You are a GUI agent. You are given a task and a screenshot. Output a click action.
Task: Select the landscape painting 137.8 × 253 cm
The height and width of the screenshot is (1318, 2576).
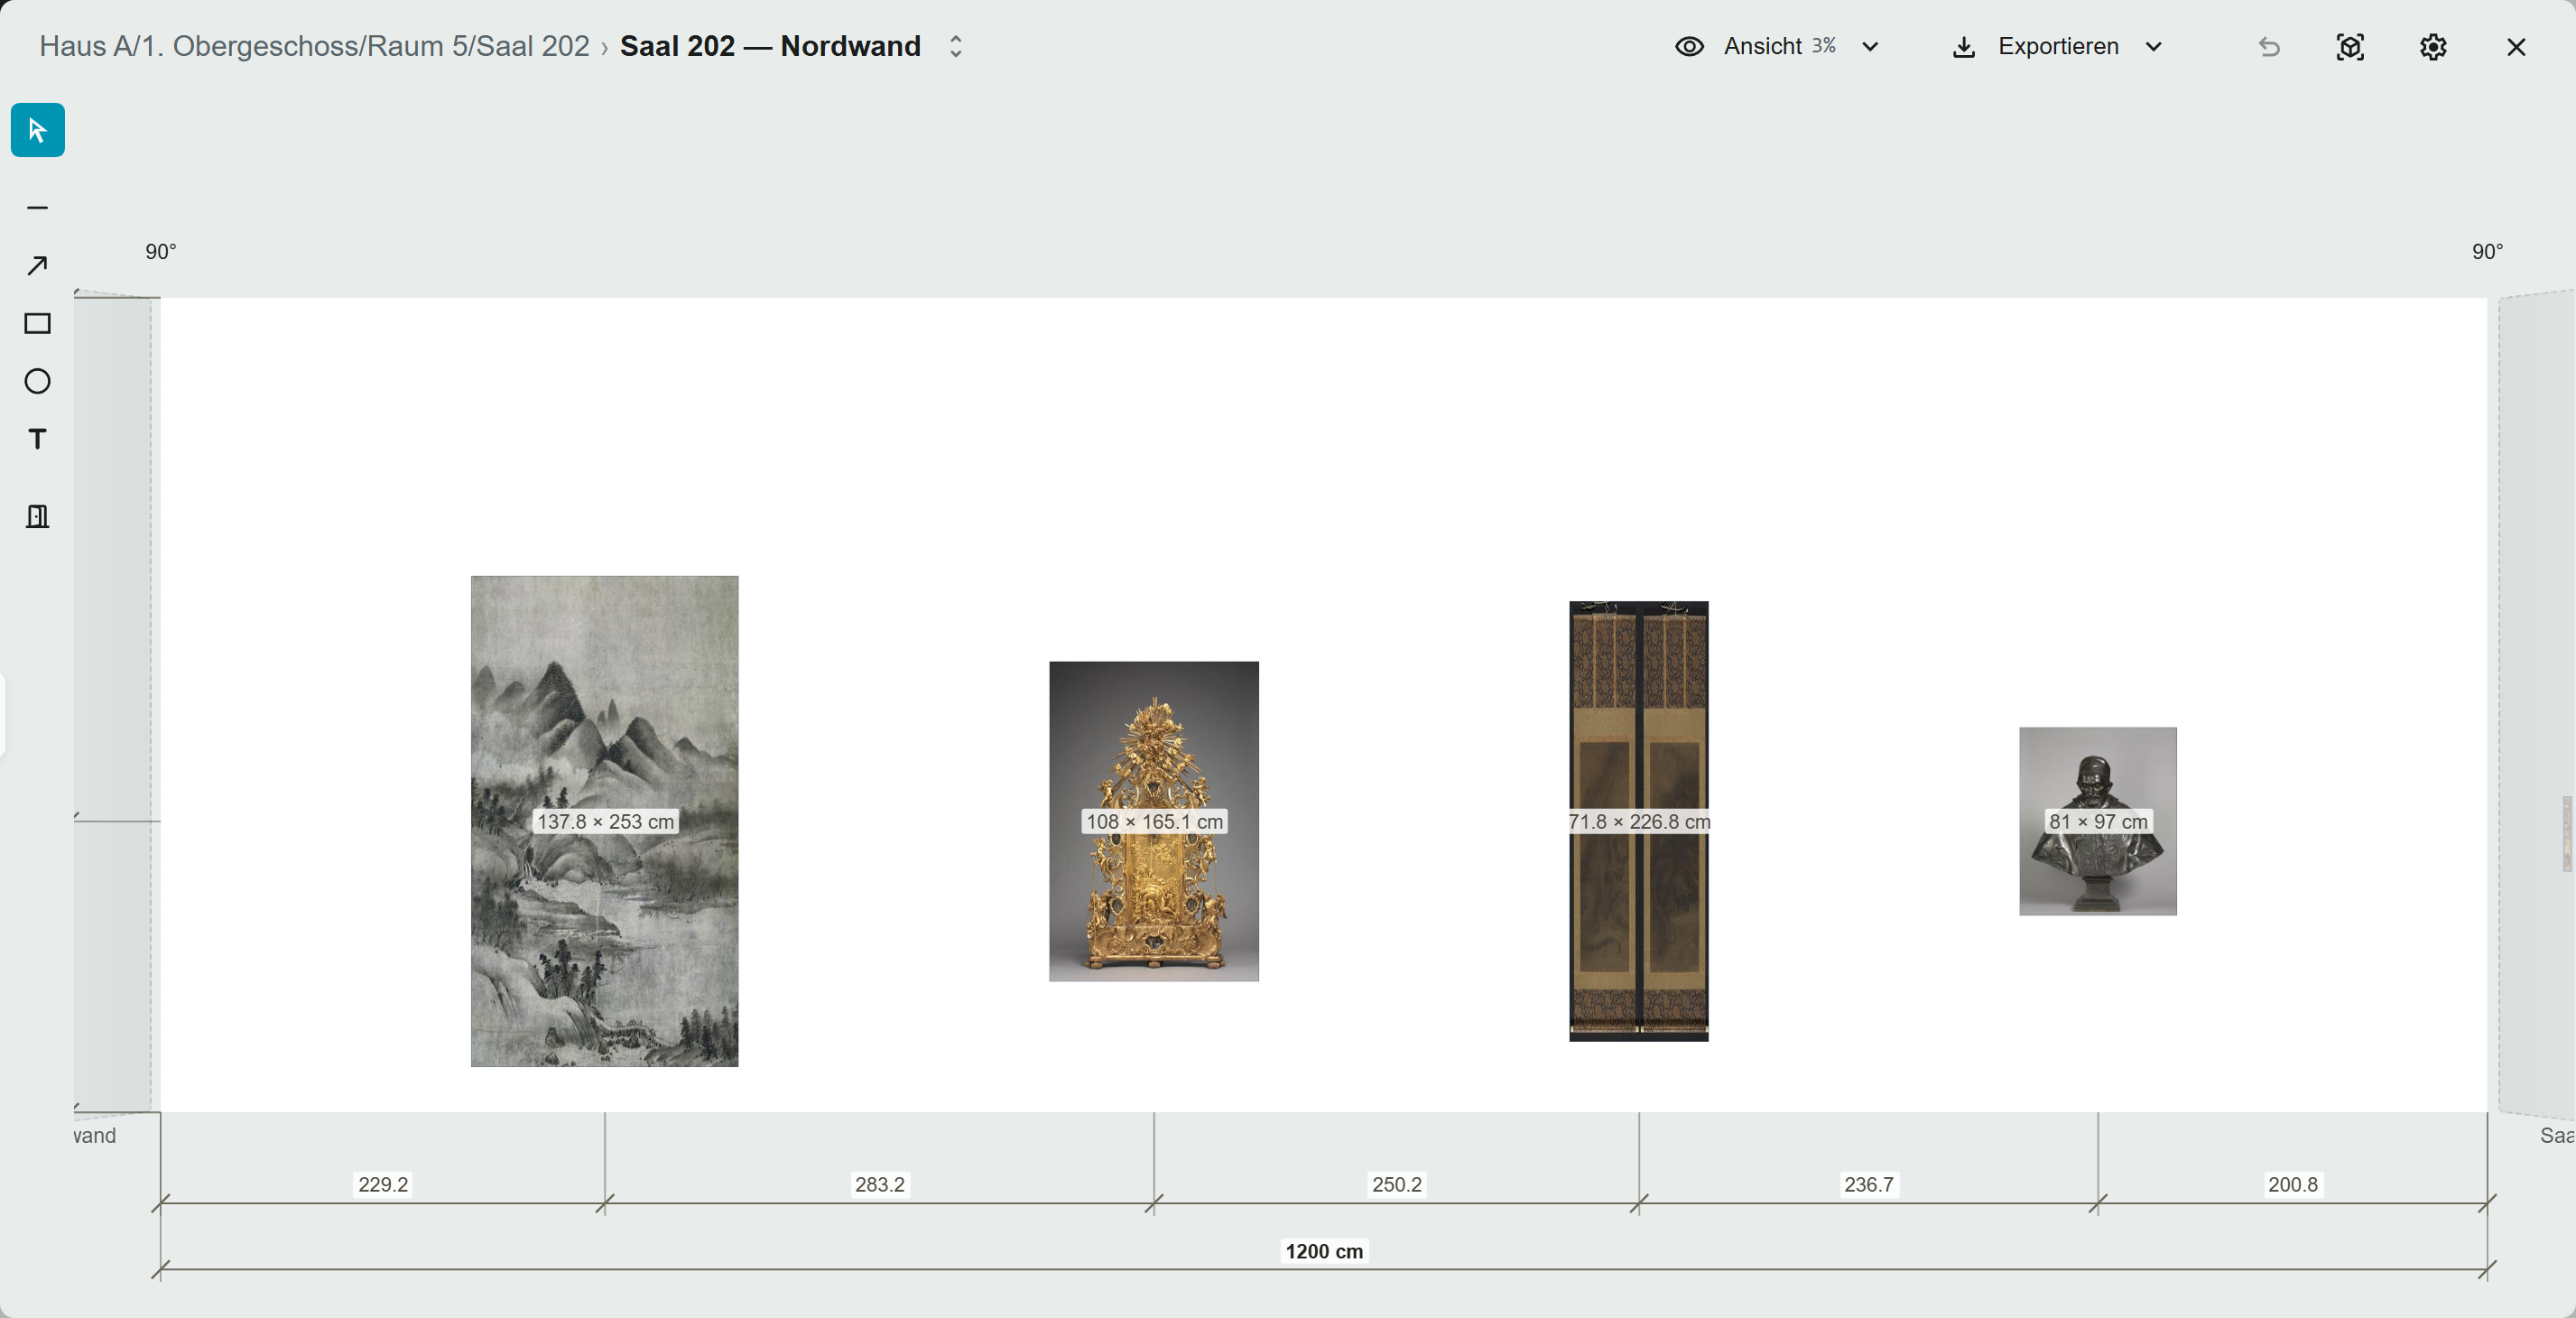point(605,821)
